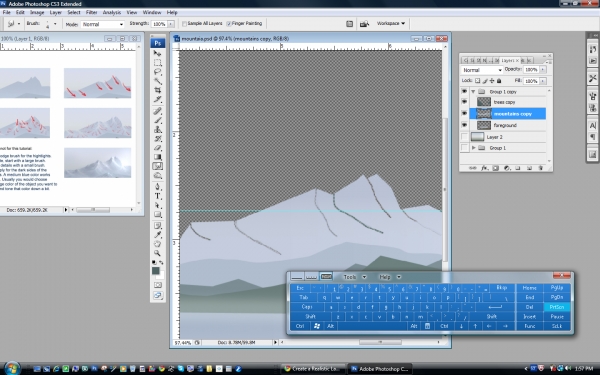Click the delete layer trash icon
This screenshot has width=600, height=375.
point(541,168)
